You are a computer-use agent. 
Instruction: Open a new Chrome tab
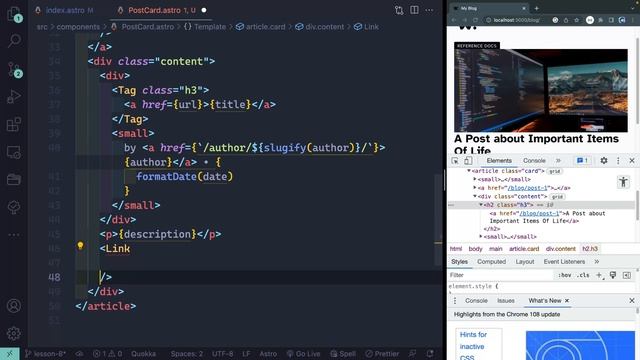pos(537,8)
